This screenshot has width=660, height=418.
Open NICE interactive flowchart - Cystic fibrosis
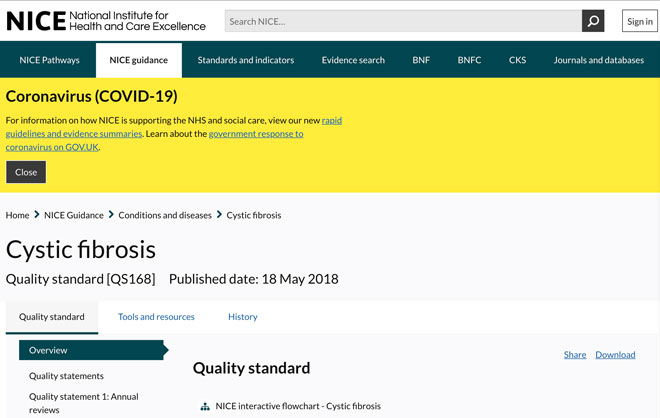point(298,406)
